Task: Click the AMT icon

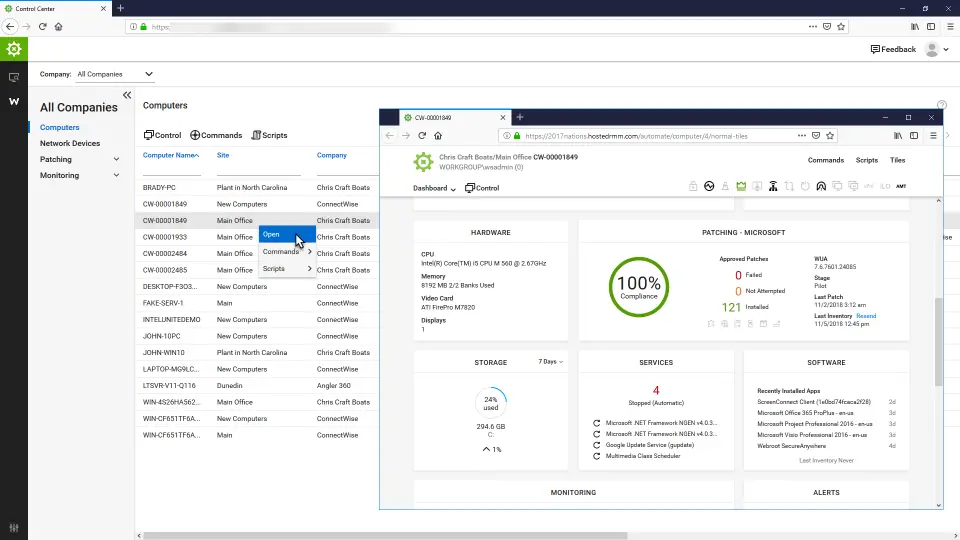Action: [x=901, y=186]
